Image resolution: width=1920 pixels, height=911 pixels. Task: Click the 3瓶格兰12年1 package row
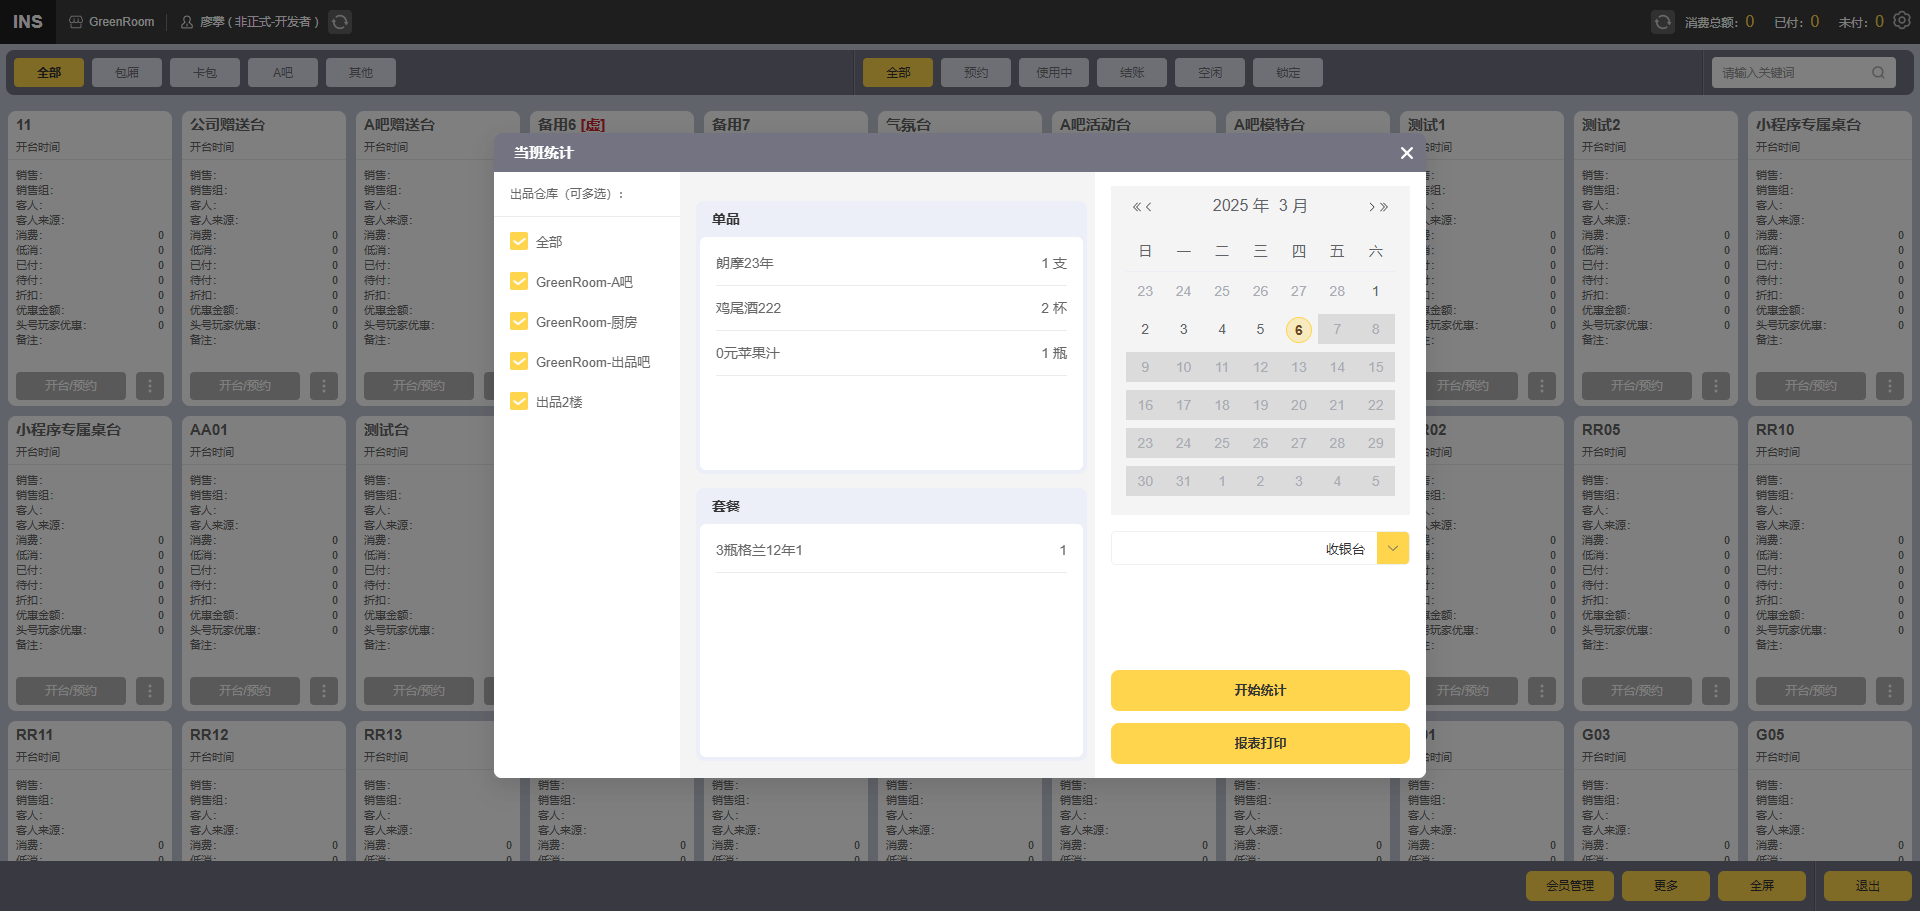point(891,550)
